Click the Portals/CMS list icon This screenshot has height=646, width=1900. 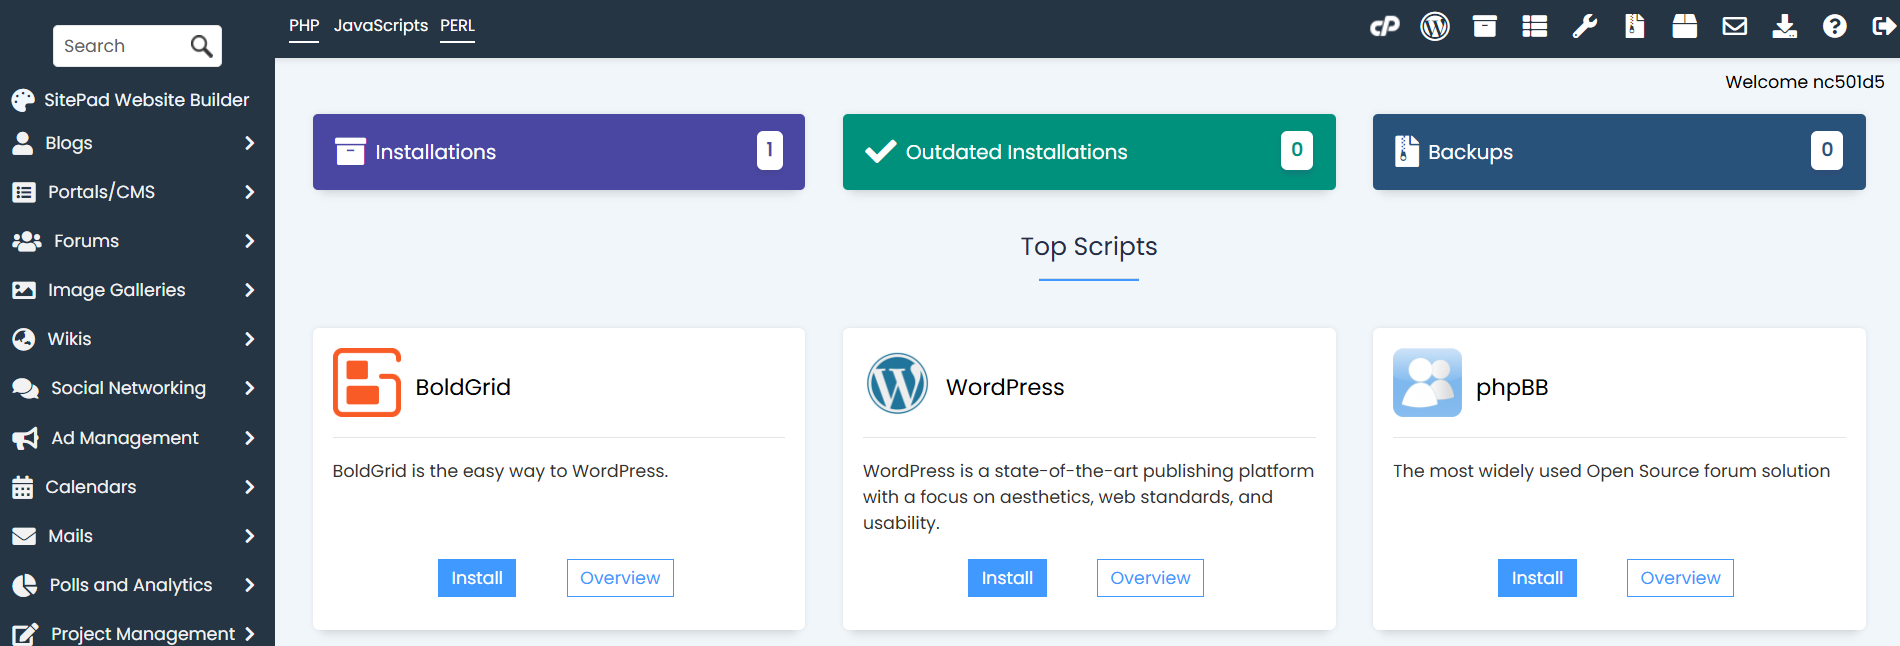[24, 192]
